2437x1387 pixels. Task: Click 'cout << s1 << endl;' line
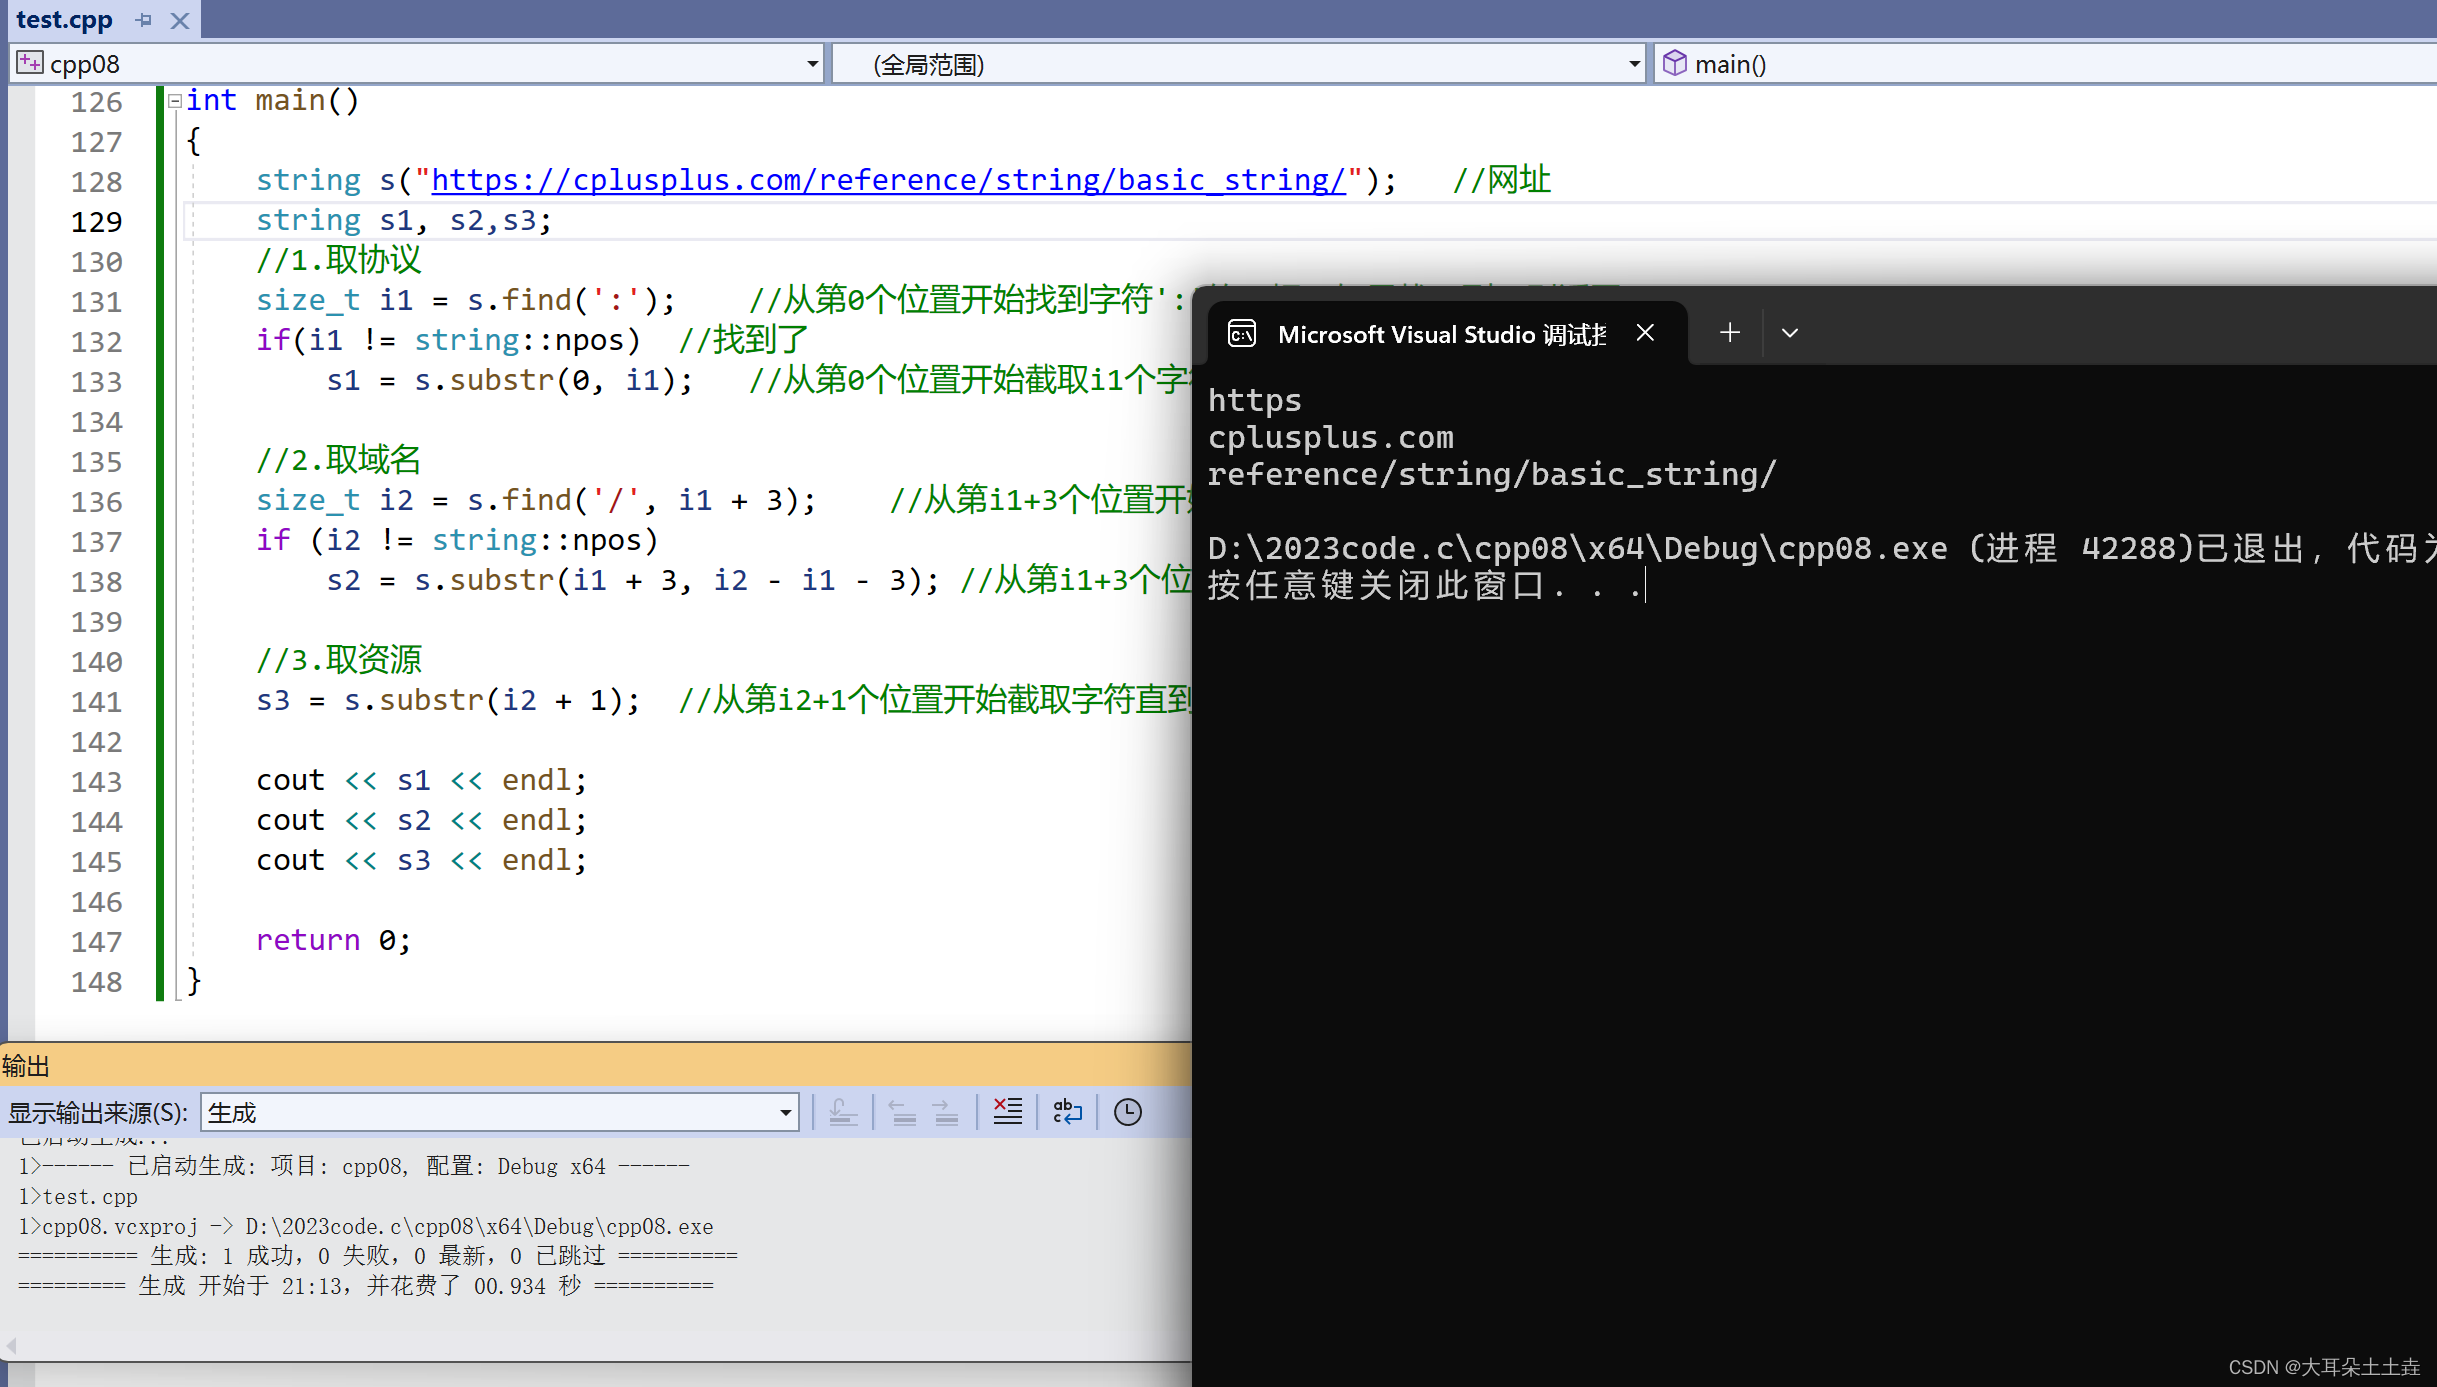(x=421, y=780)
